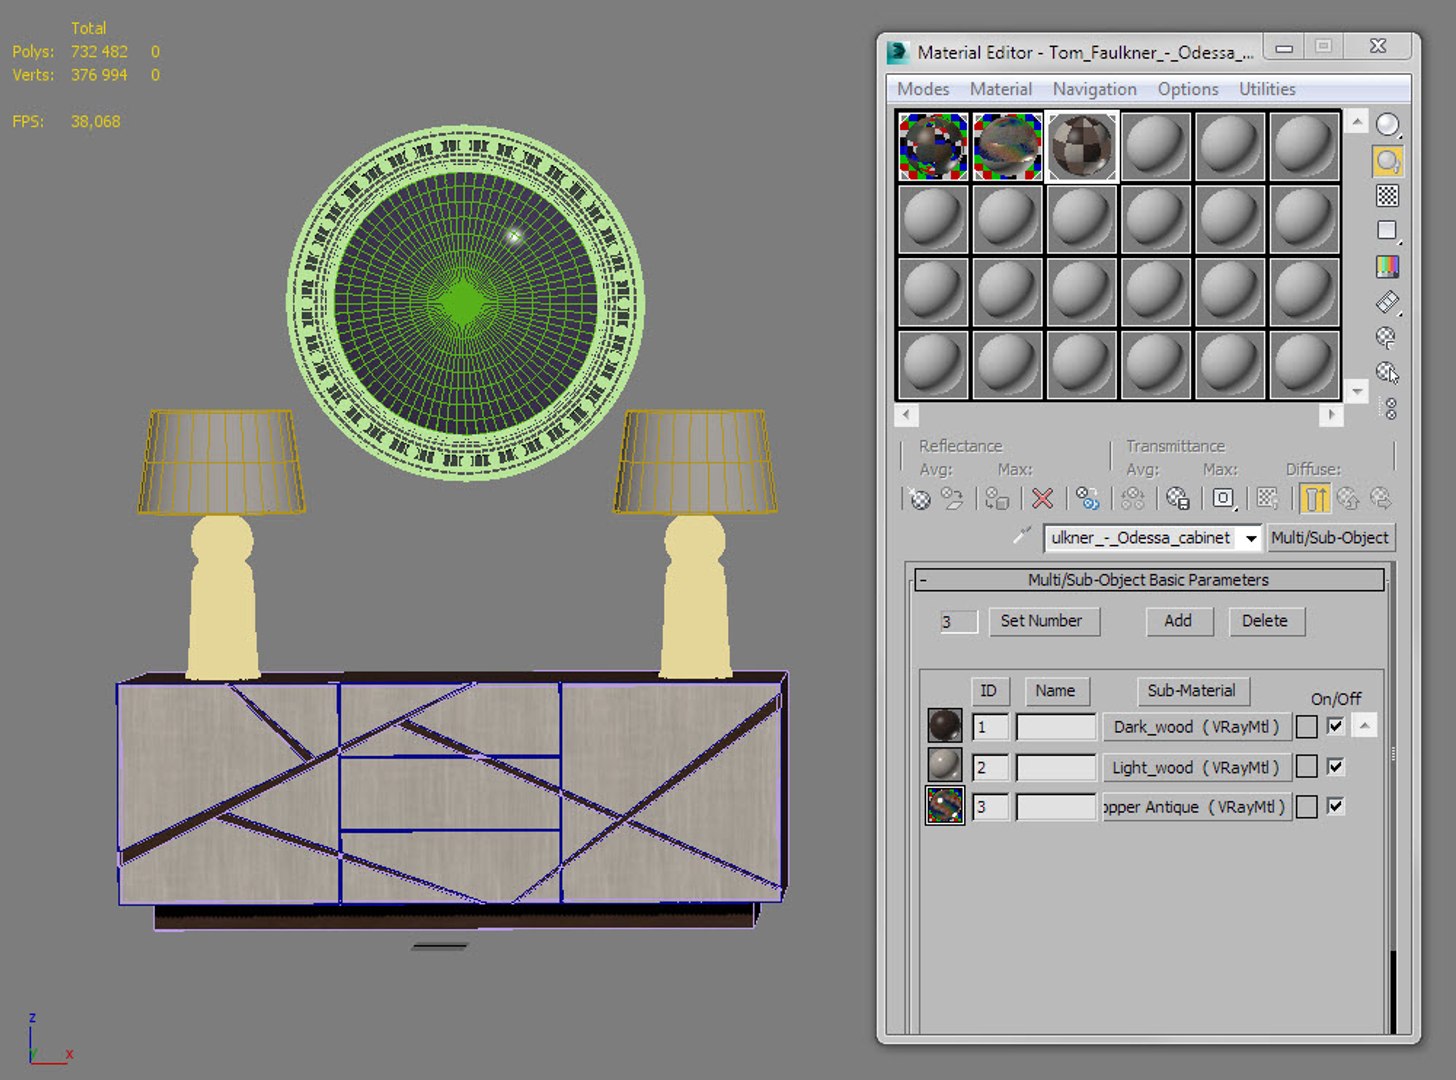The image size is (1456, 1080).
Task: Disable the Light_wood sub-material On/Off checkbox
Action: click(x=1335, y=767)
